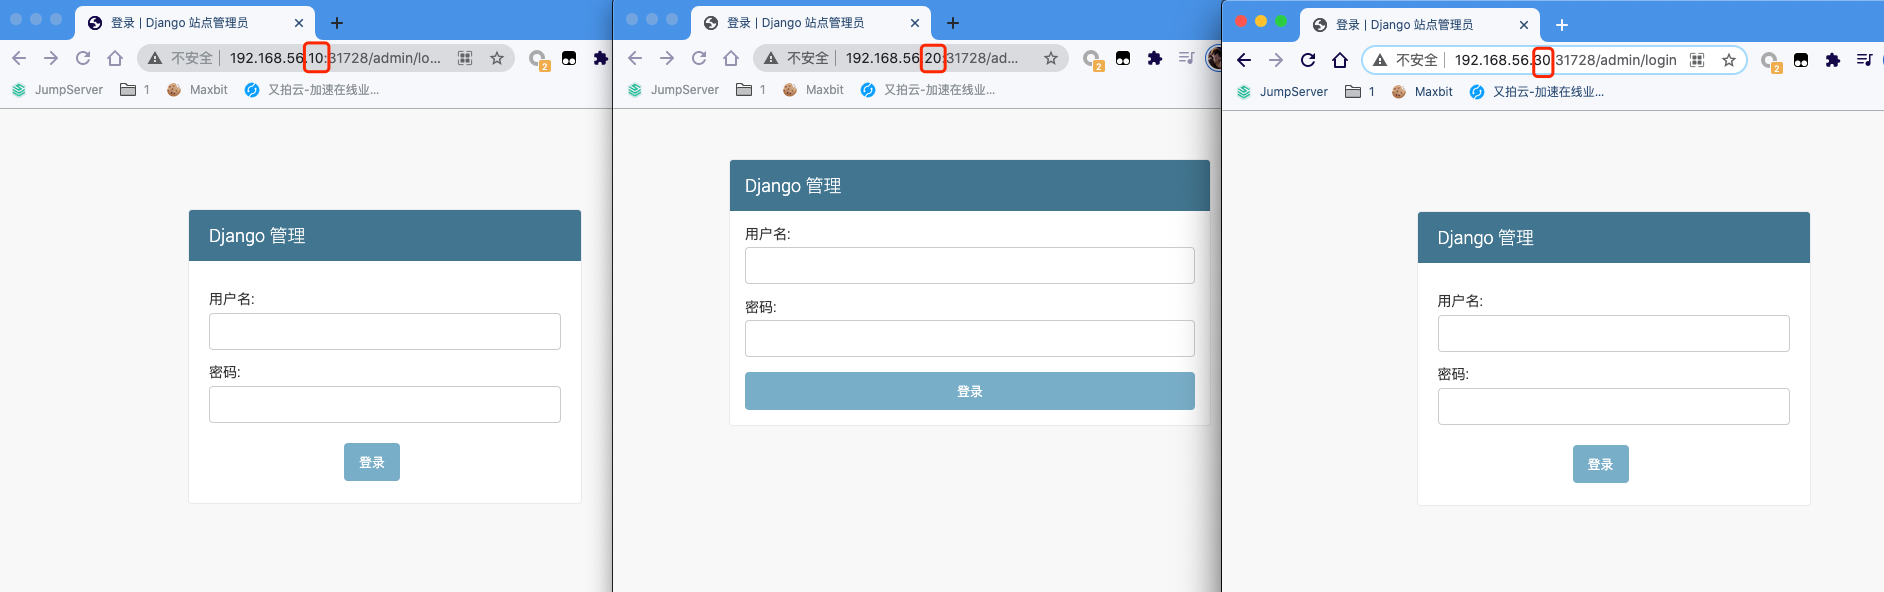Open JumpServer bookmark in the middle window
Image resolution: width=1884 pixels, height=592 pixels.
(673, 90)
